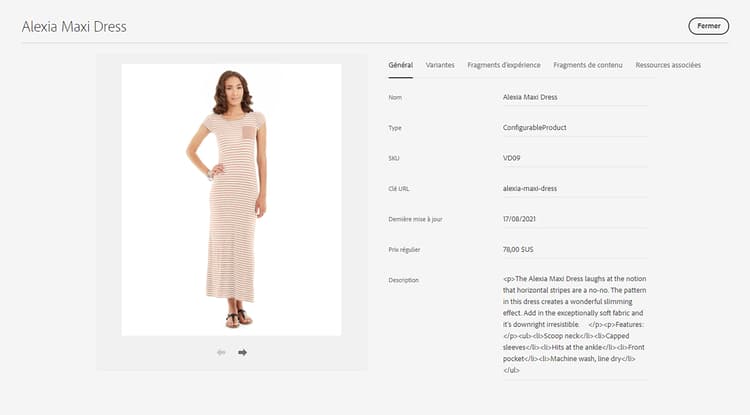
Task: Close the product view with Fermer
Action: pyautogui.click(x=708, y=26)
